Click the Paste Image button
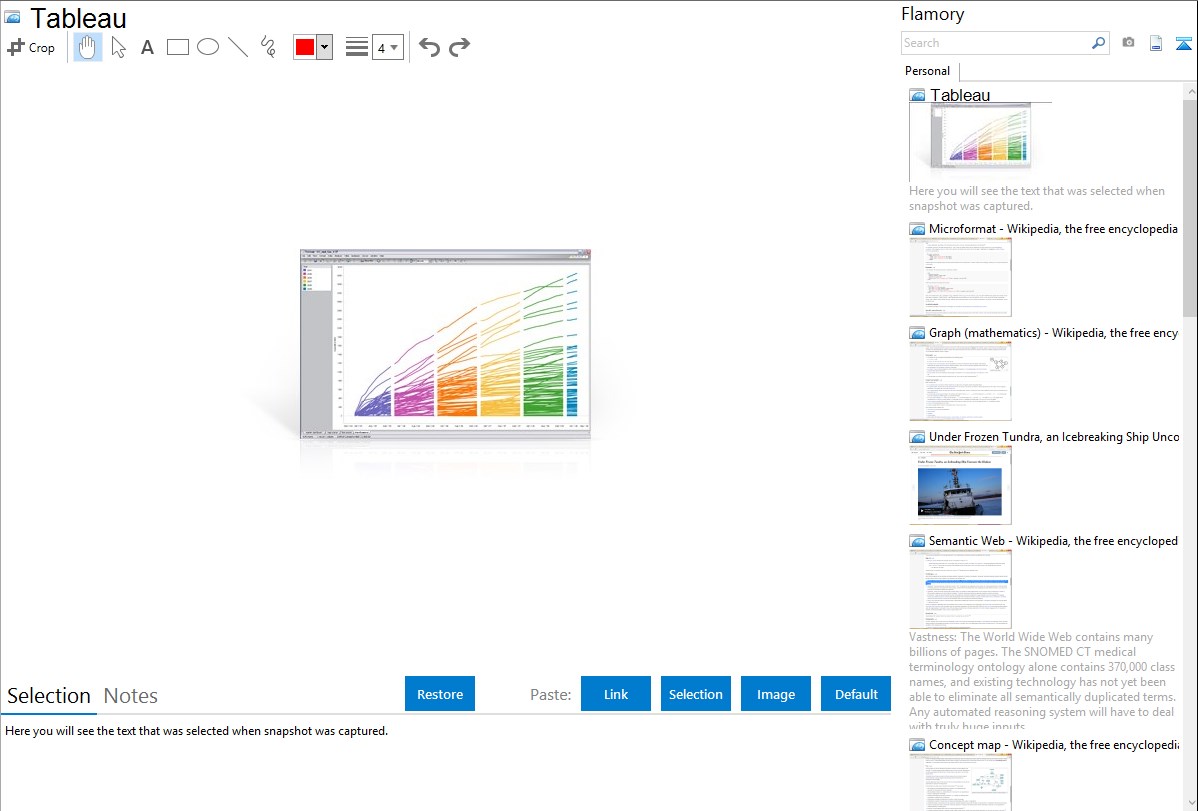The width and height of the screenshot is (1198, 811). (x=775, y=694)
